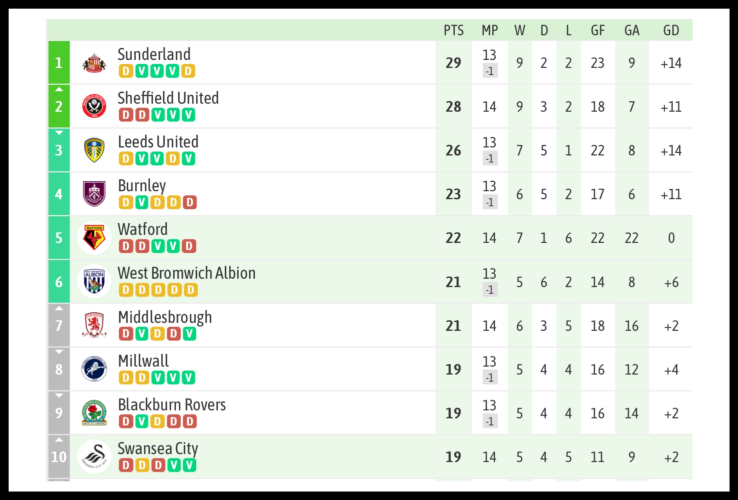
Task: Sort table by GD column header
Action: pyautogui.click(x=670, y=30)
